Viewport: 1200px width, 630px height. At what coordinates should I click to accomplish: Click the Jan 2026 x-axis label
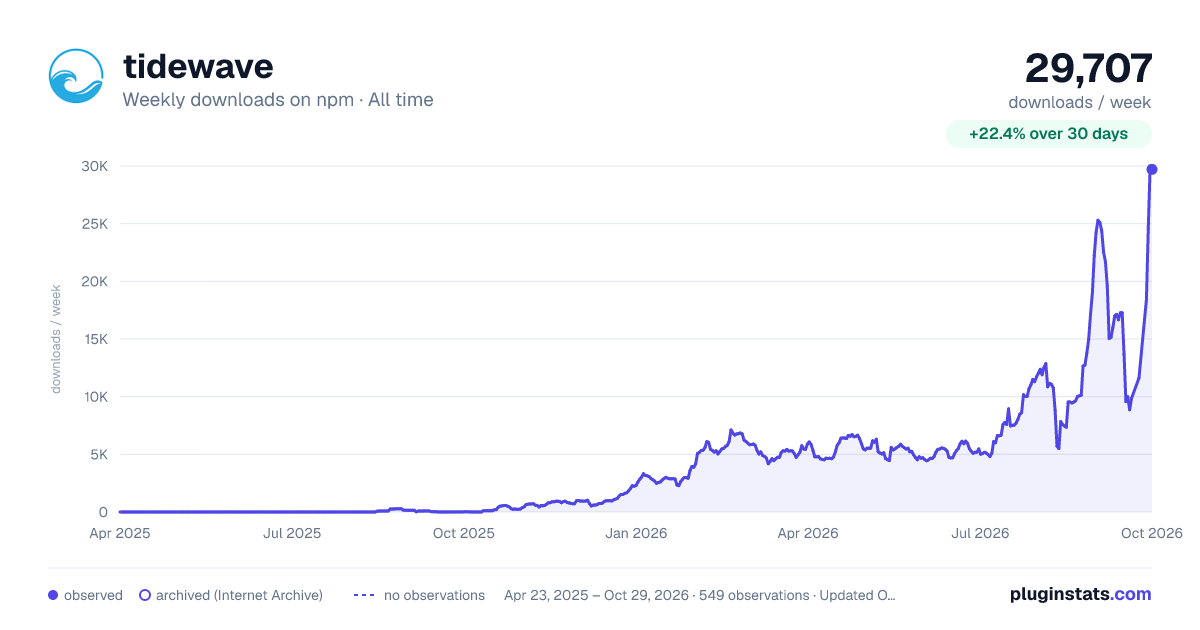pyautogui.click(x=636, y=533)
